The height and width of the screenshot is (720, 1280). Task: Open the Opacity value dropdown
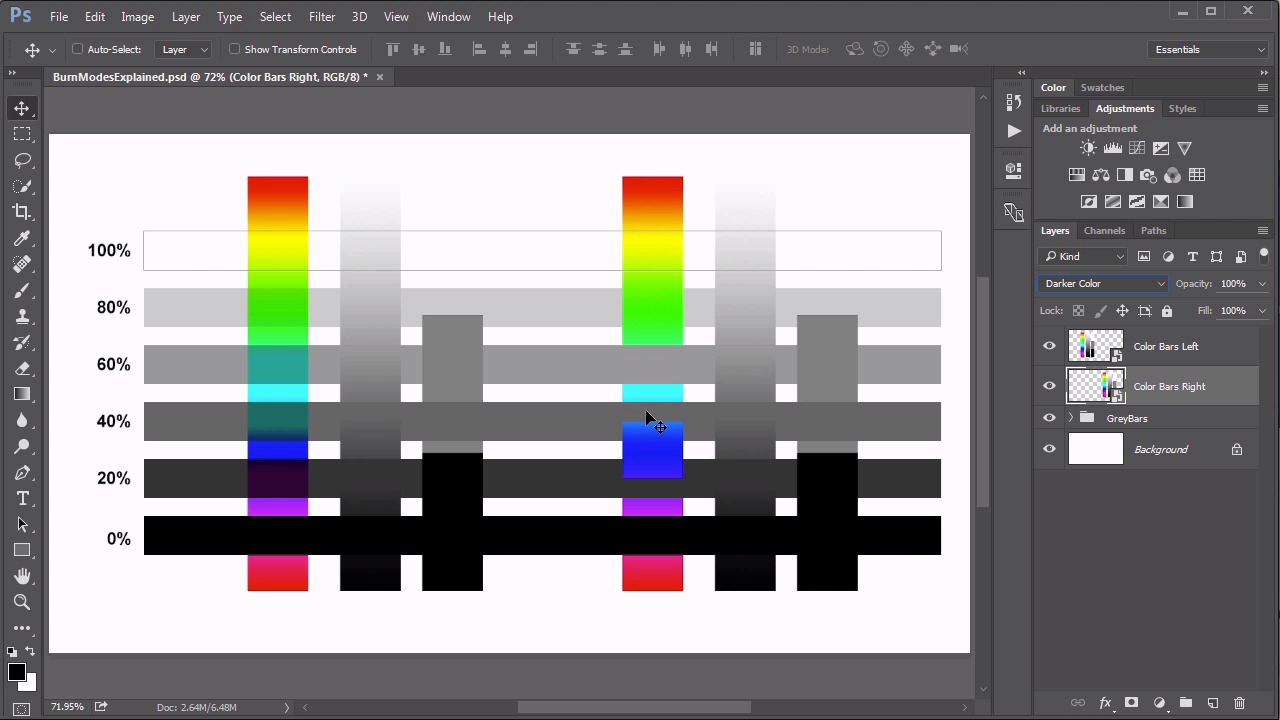pos(1262,284)
